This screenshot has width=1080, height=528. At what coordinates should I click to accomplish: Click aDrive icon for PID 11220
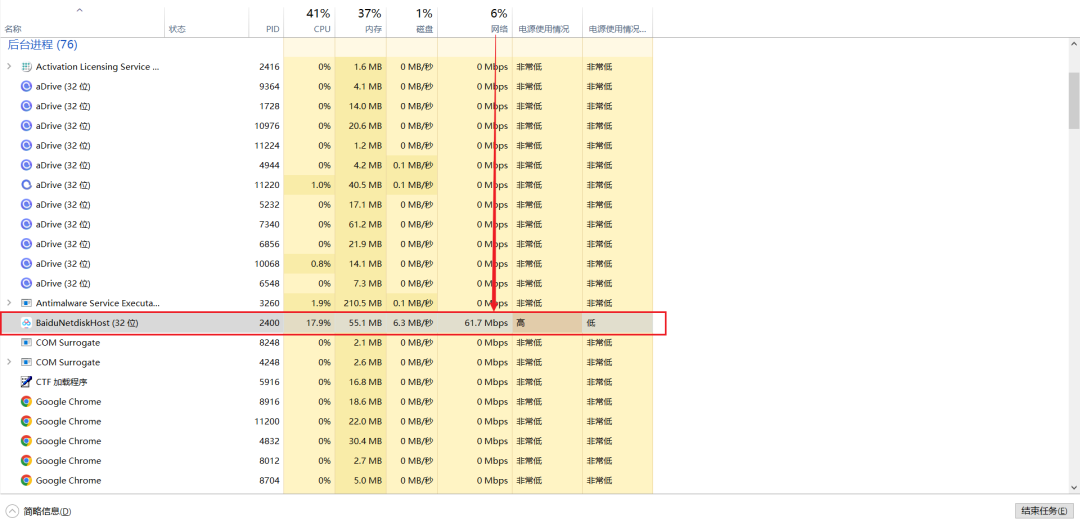[x=27, y=185]
